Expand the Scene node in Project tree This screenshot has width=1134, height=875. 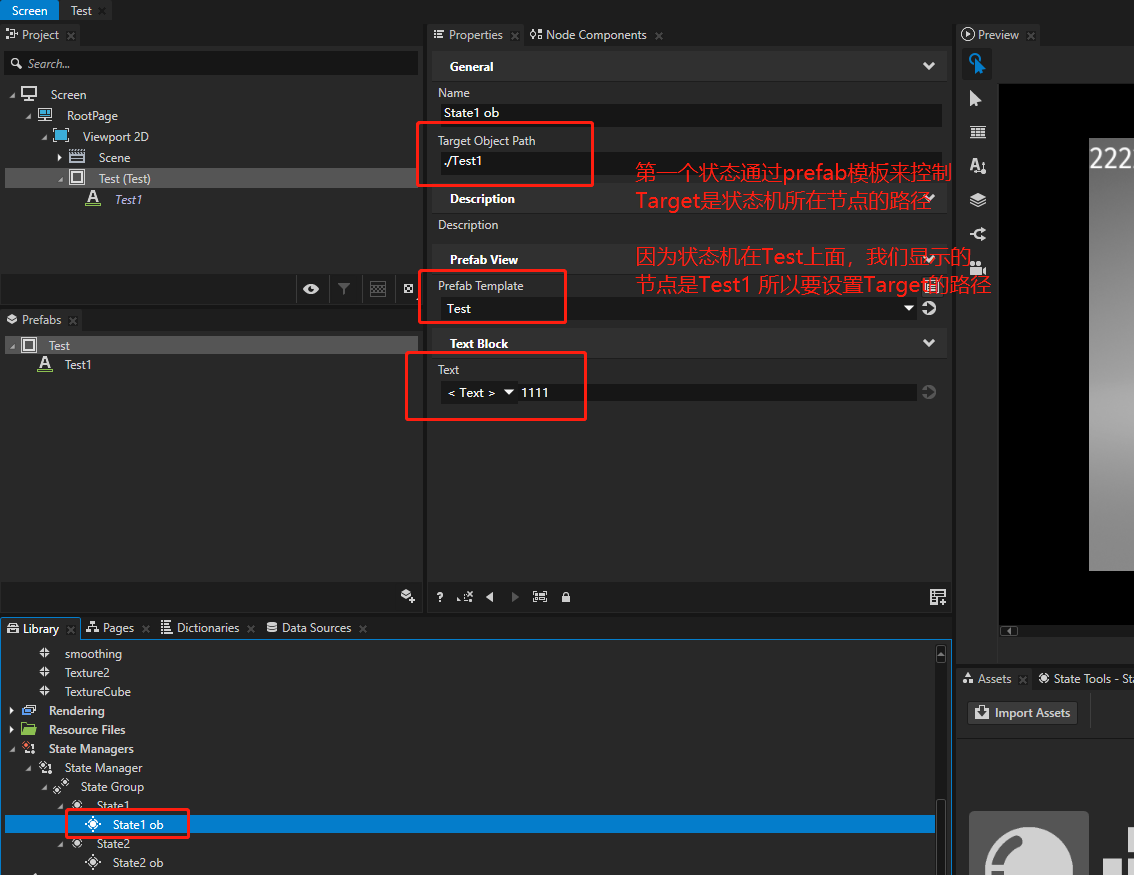(59, 157)
